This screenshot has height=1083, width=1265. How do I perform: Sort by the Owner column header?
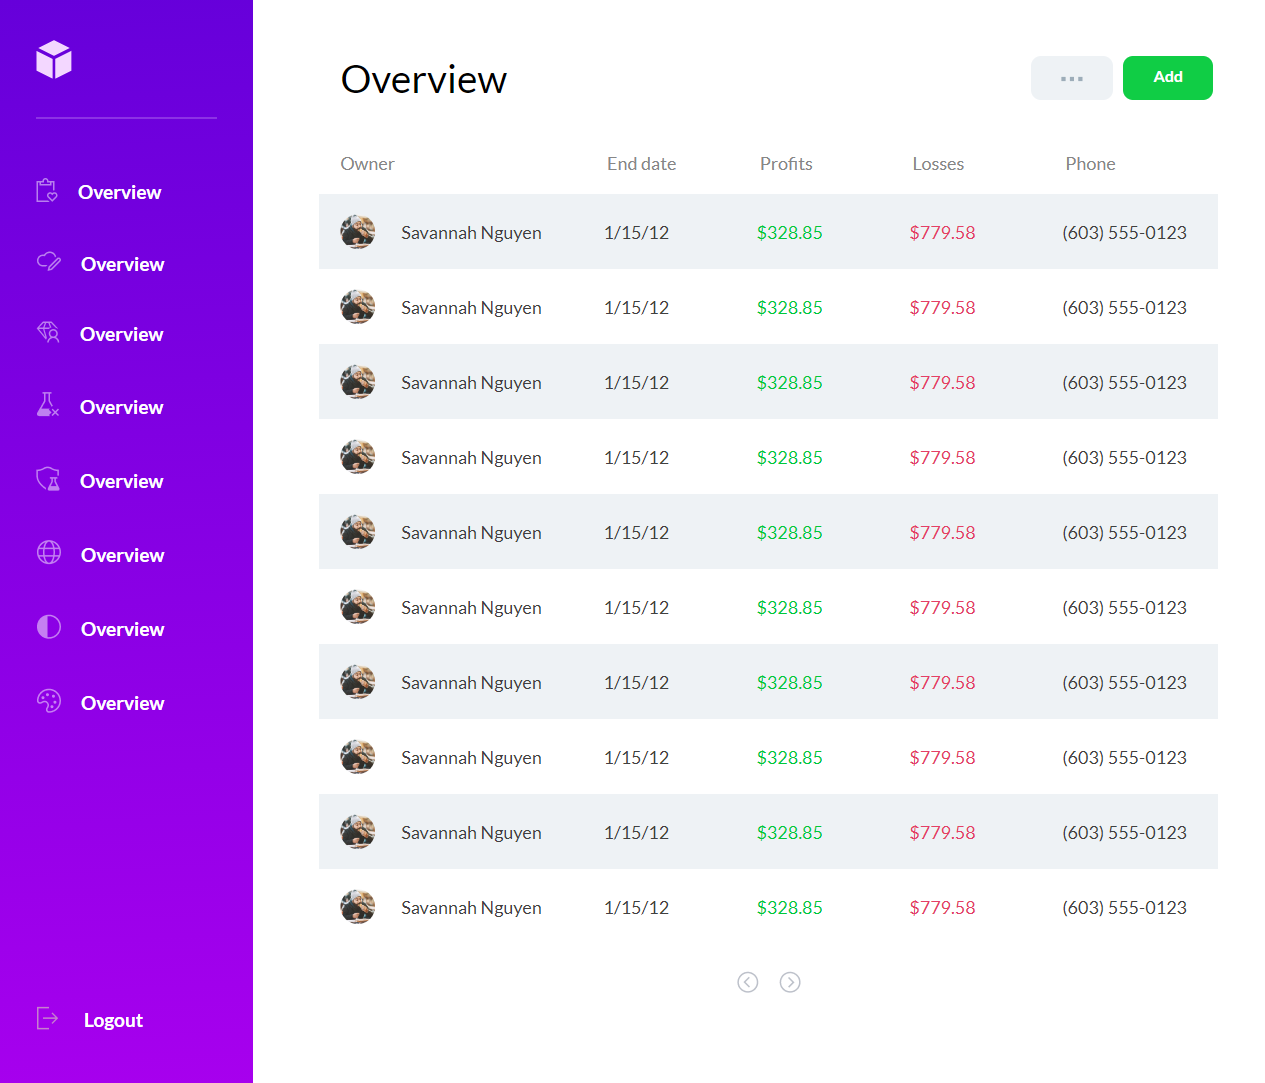click(367, 164)
